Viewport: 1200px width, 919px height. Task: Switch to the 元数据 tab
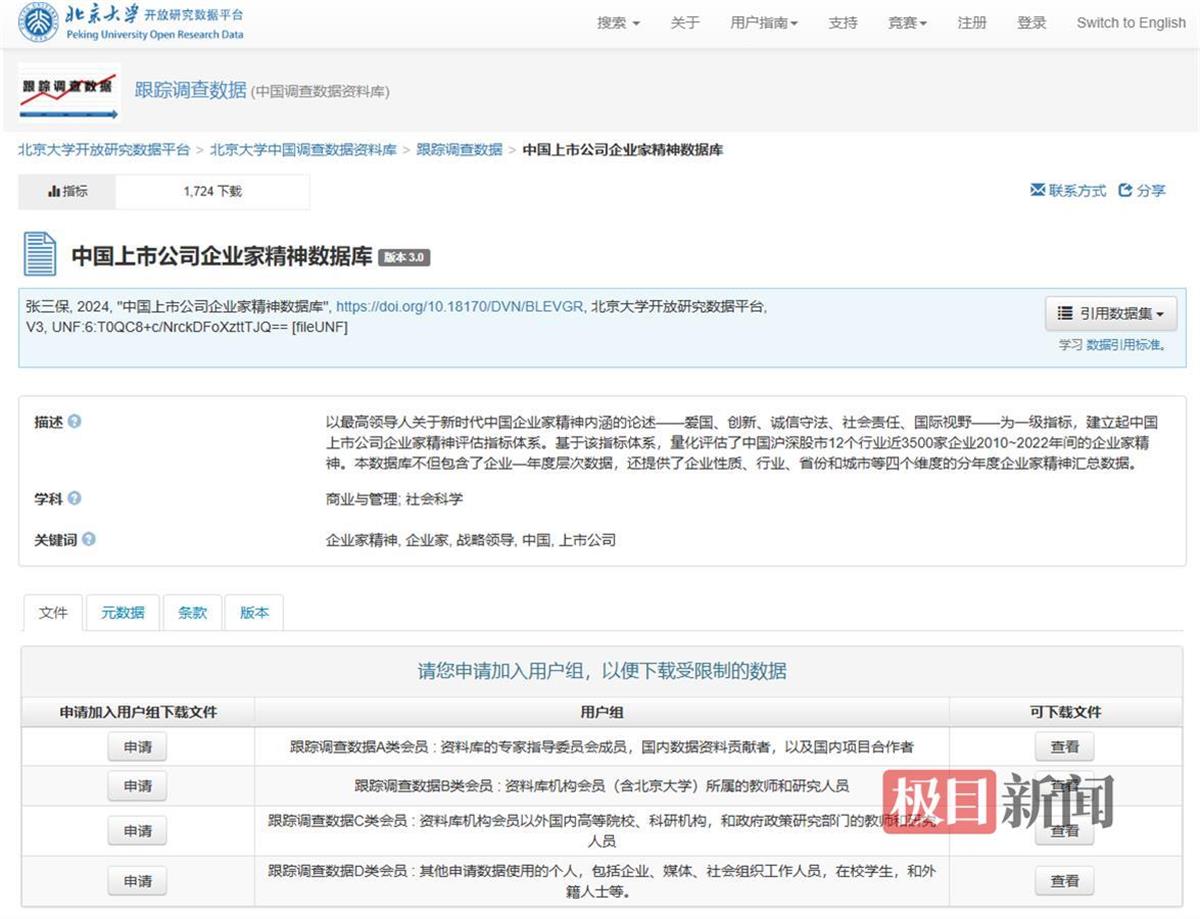click(122, 612)
